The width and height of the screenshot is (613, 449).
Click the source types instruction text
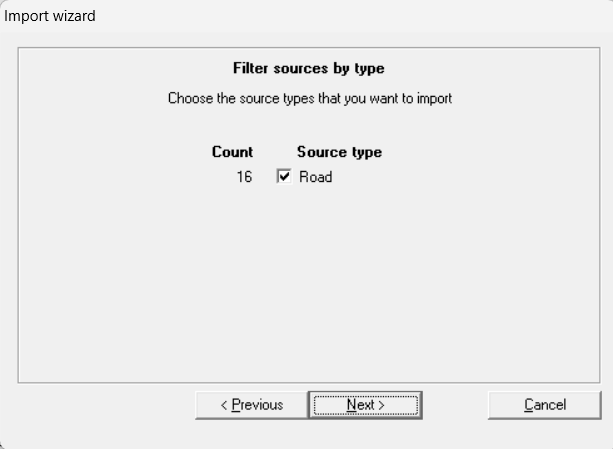pyautogui.click(x=309, y=99)
